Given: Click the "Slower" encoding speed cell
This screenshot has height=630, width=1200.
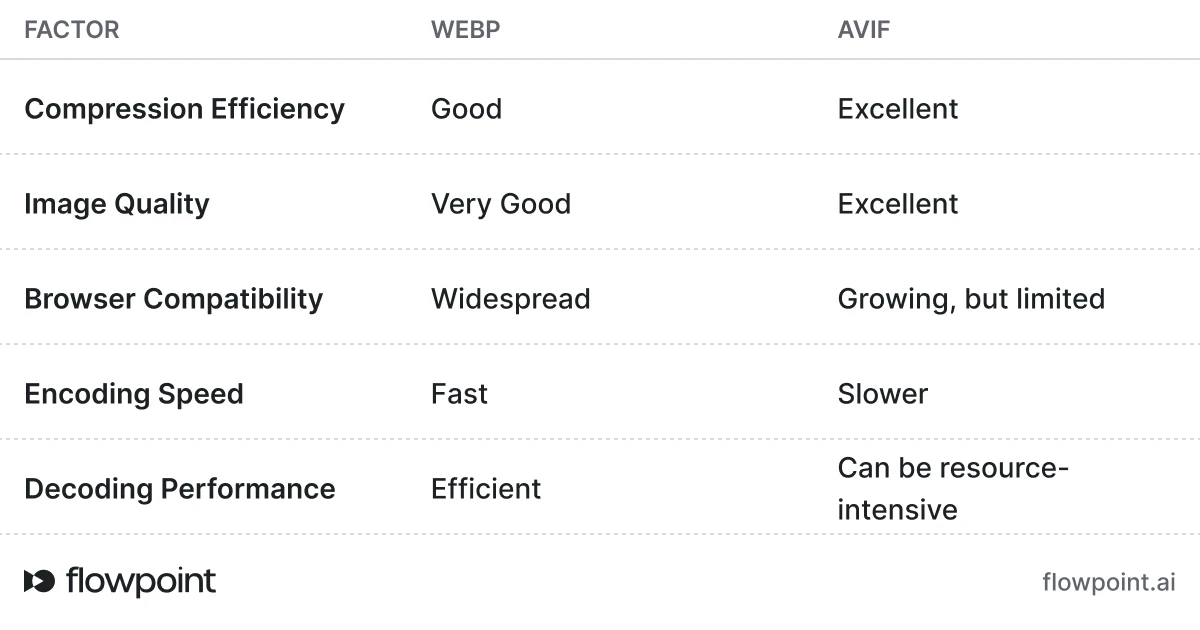Looking at the screenshot, I should pyautogui.click(x=883, y=394).
